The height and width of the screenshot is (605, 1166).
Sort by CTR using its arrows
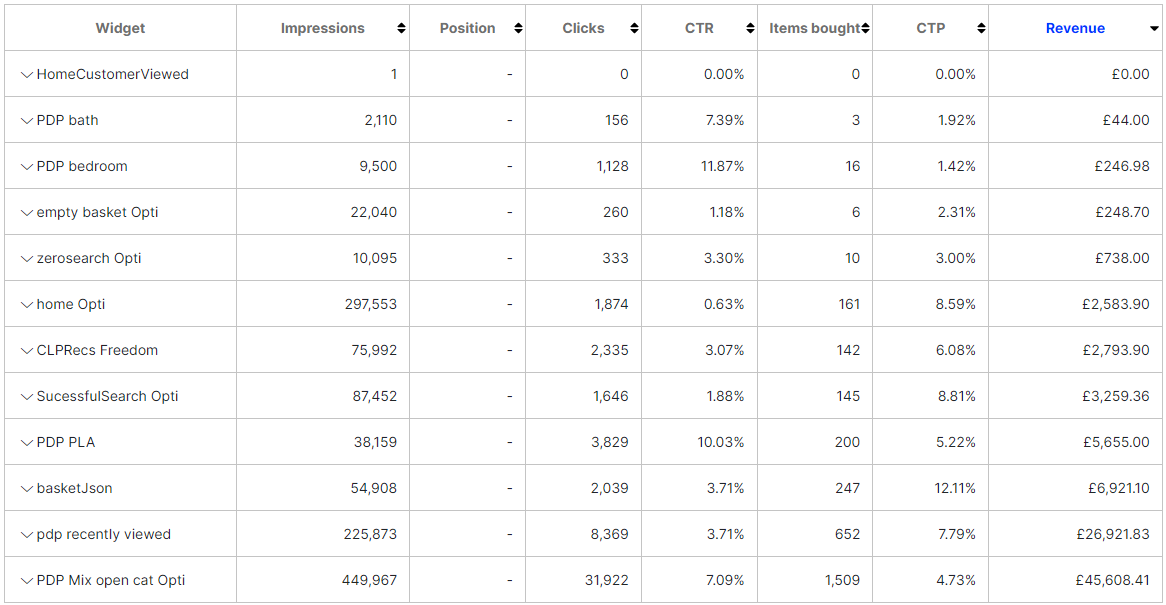(x=750, y=29)
